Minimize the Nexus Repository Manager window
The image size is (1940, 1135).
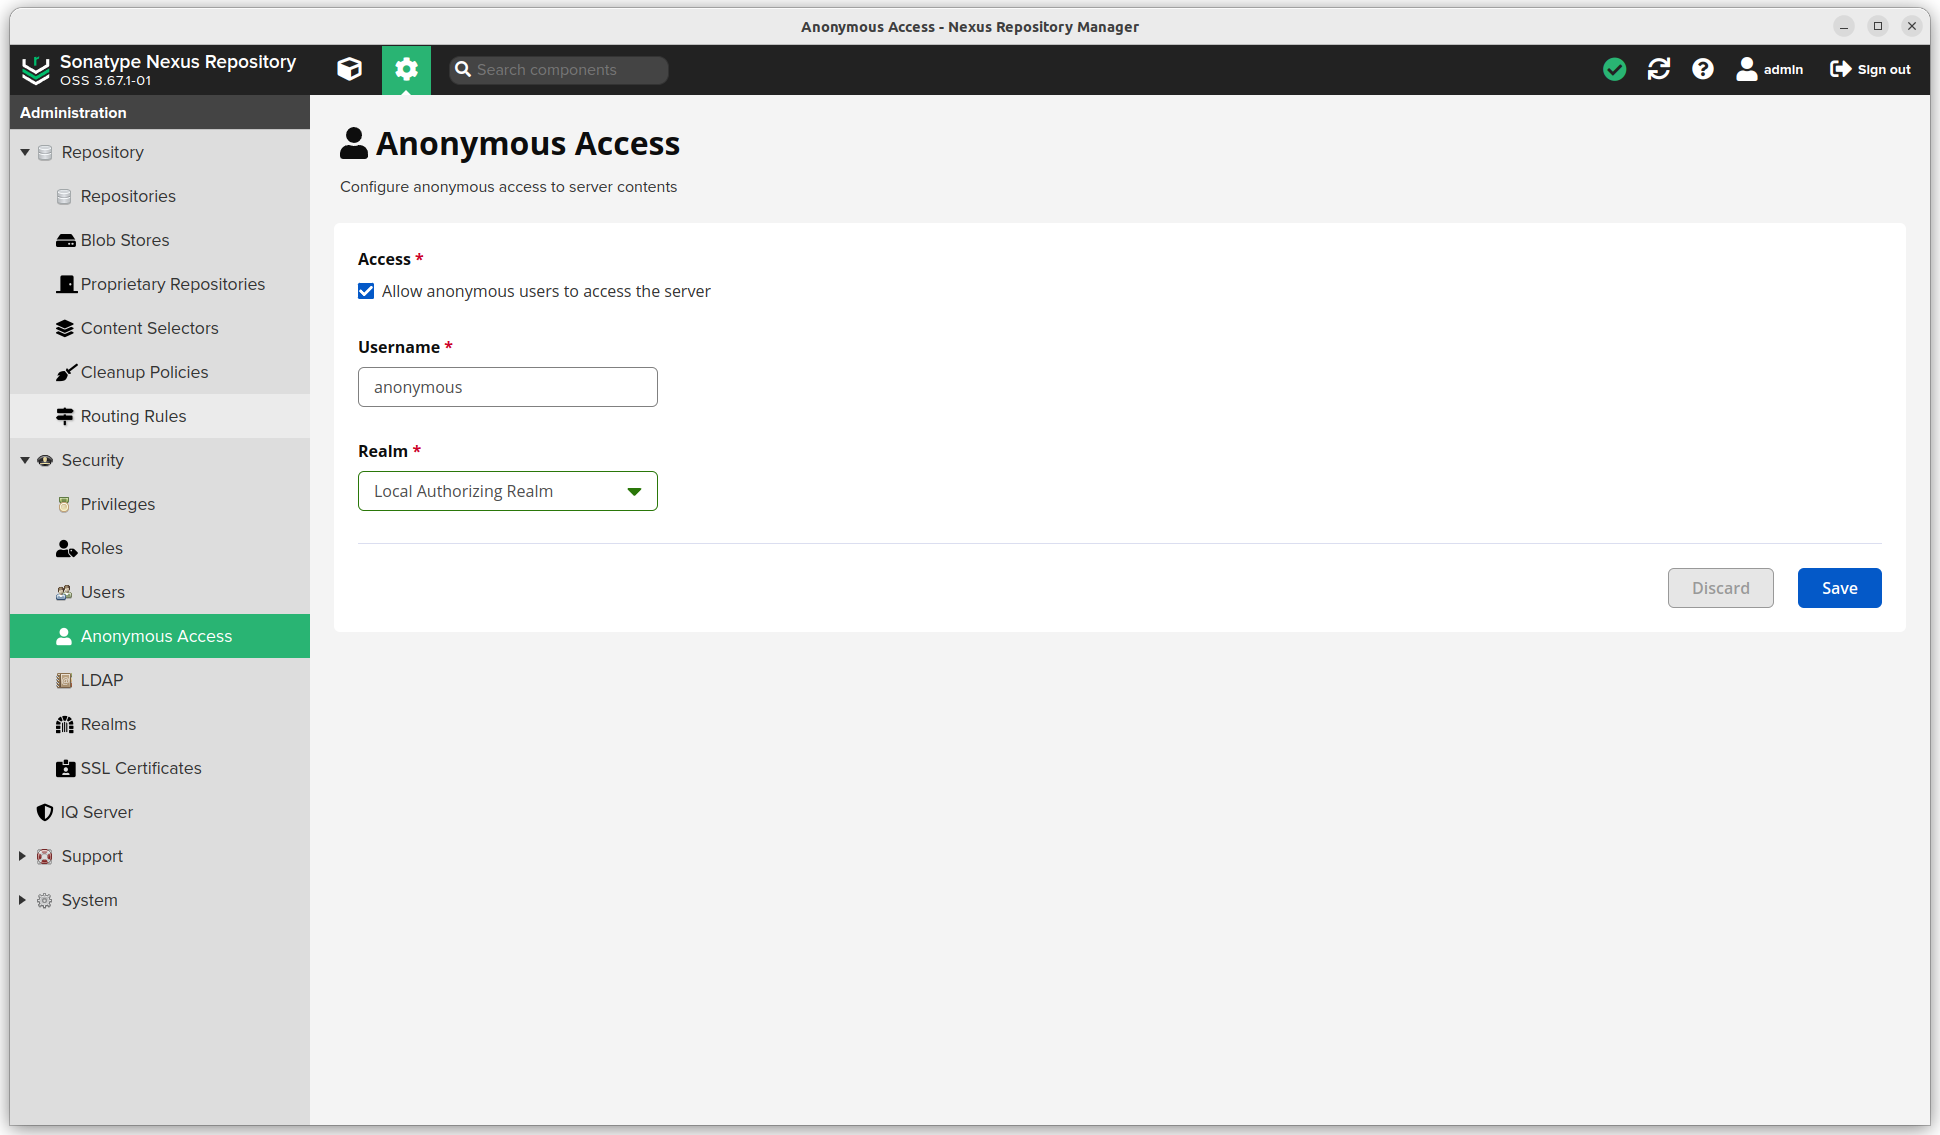coord(1844,26)
